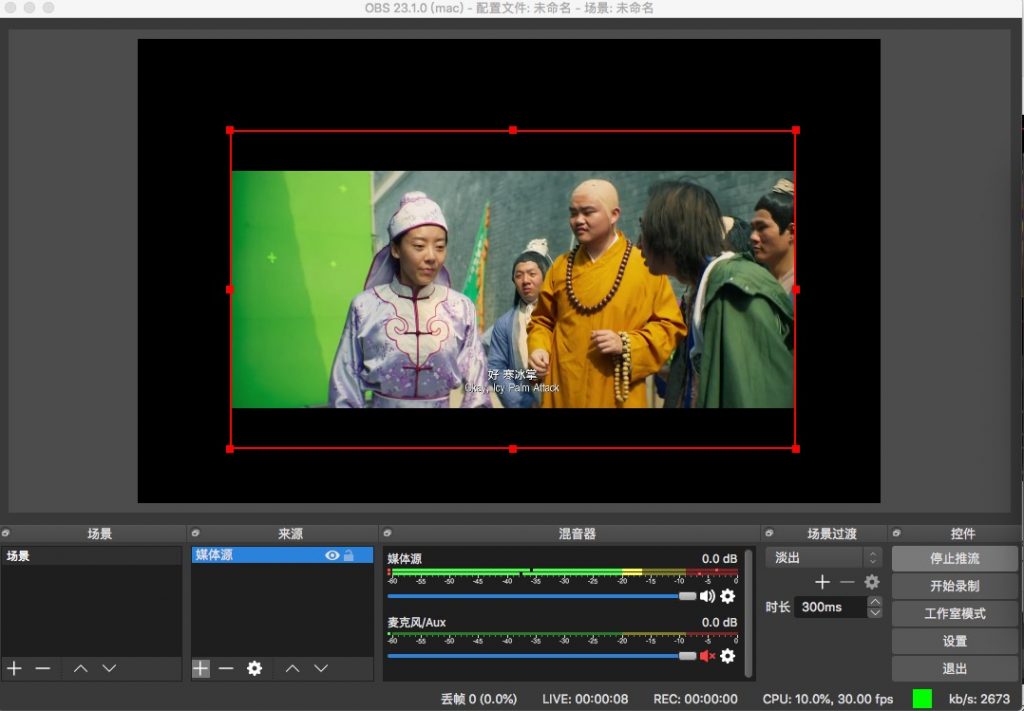The image size is (1024, 711).
Task: Enable 工作室模式 studio mode
Action: coord(954,614)
